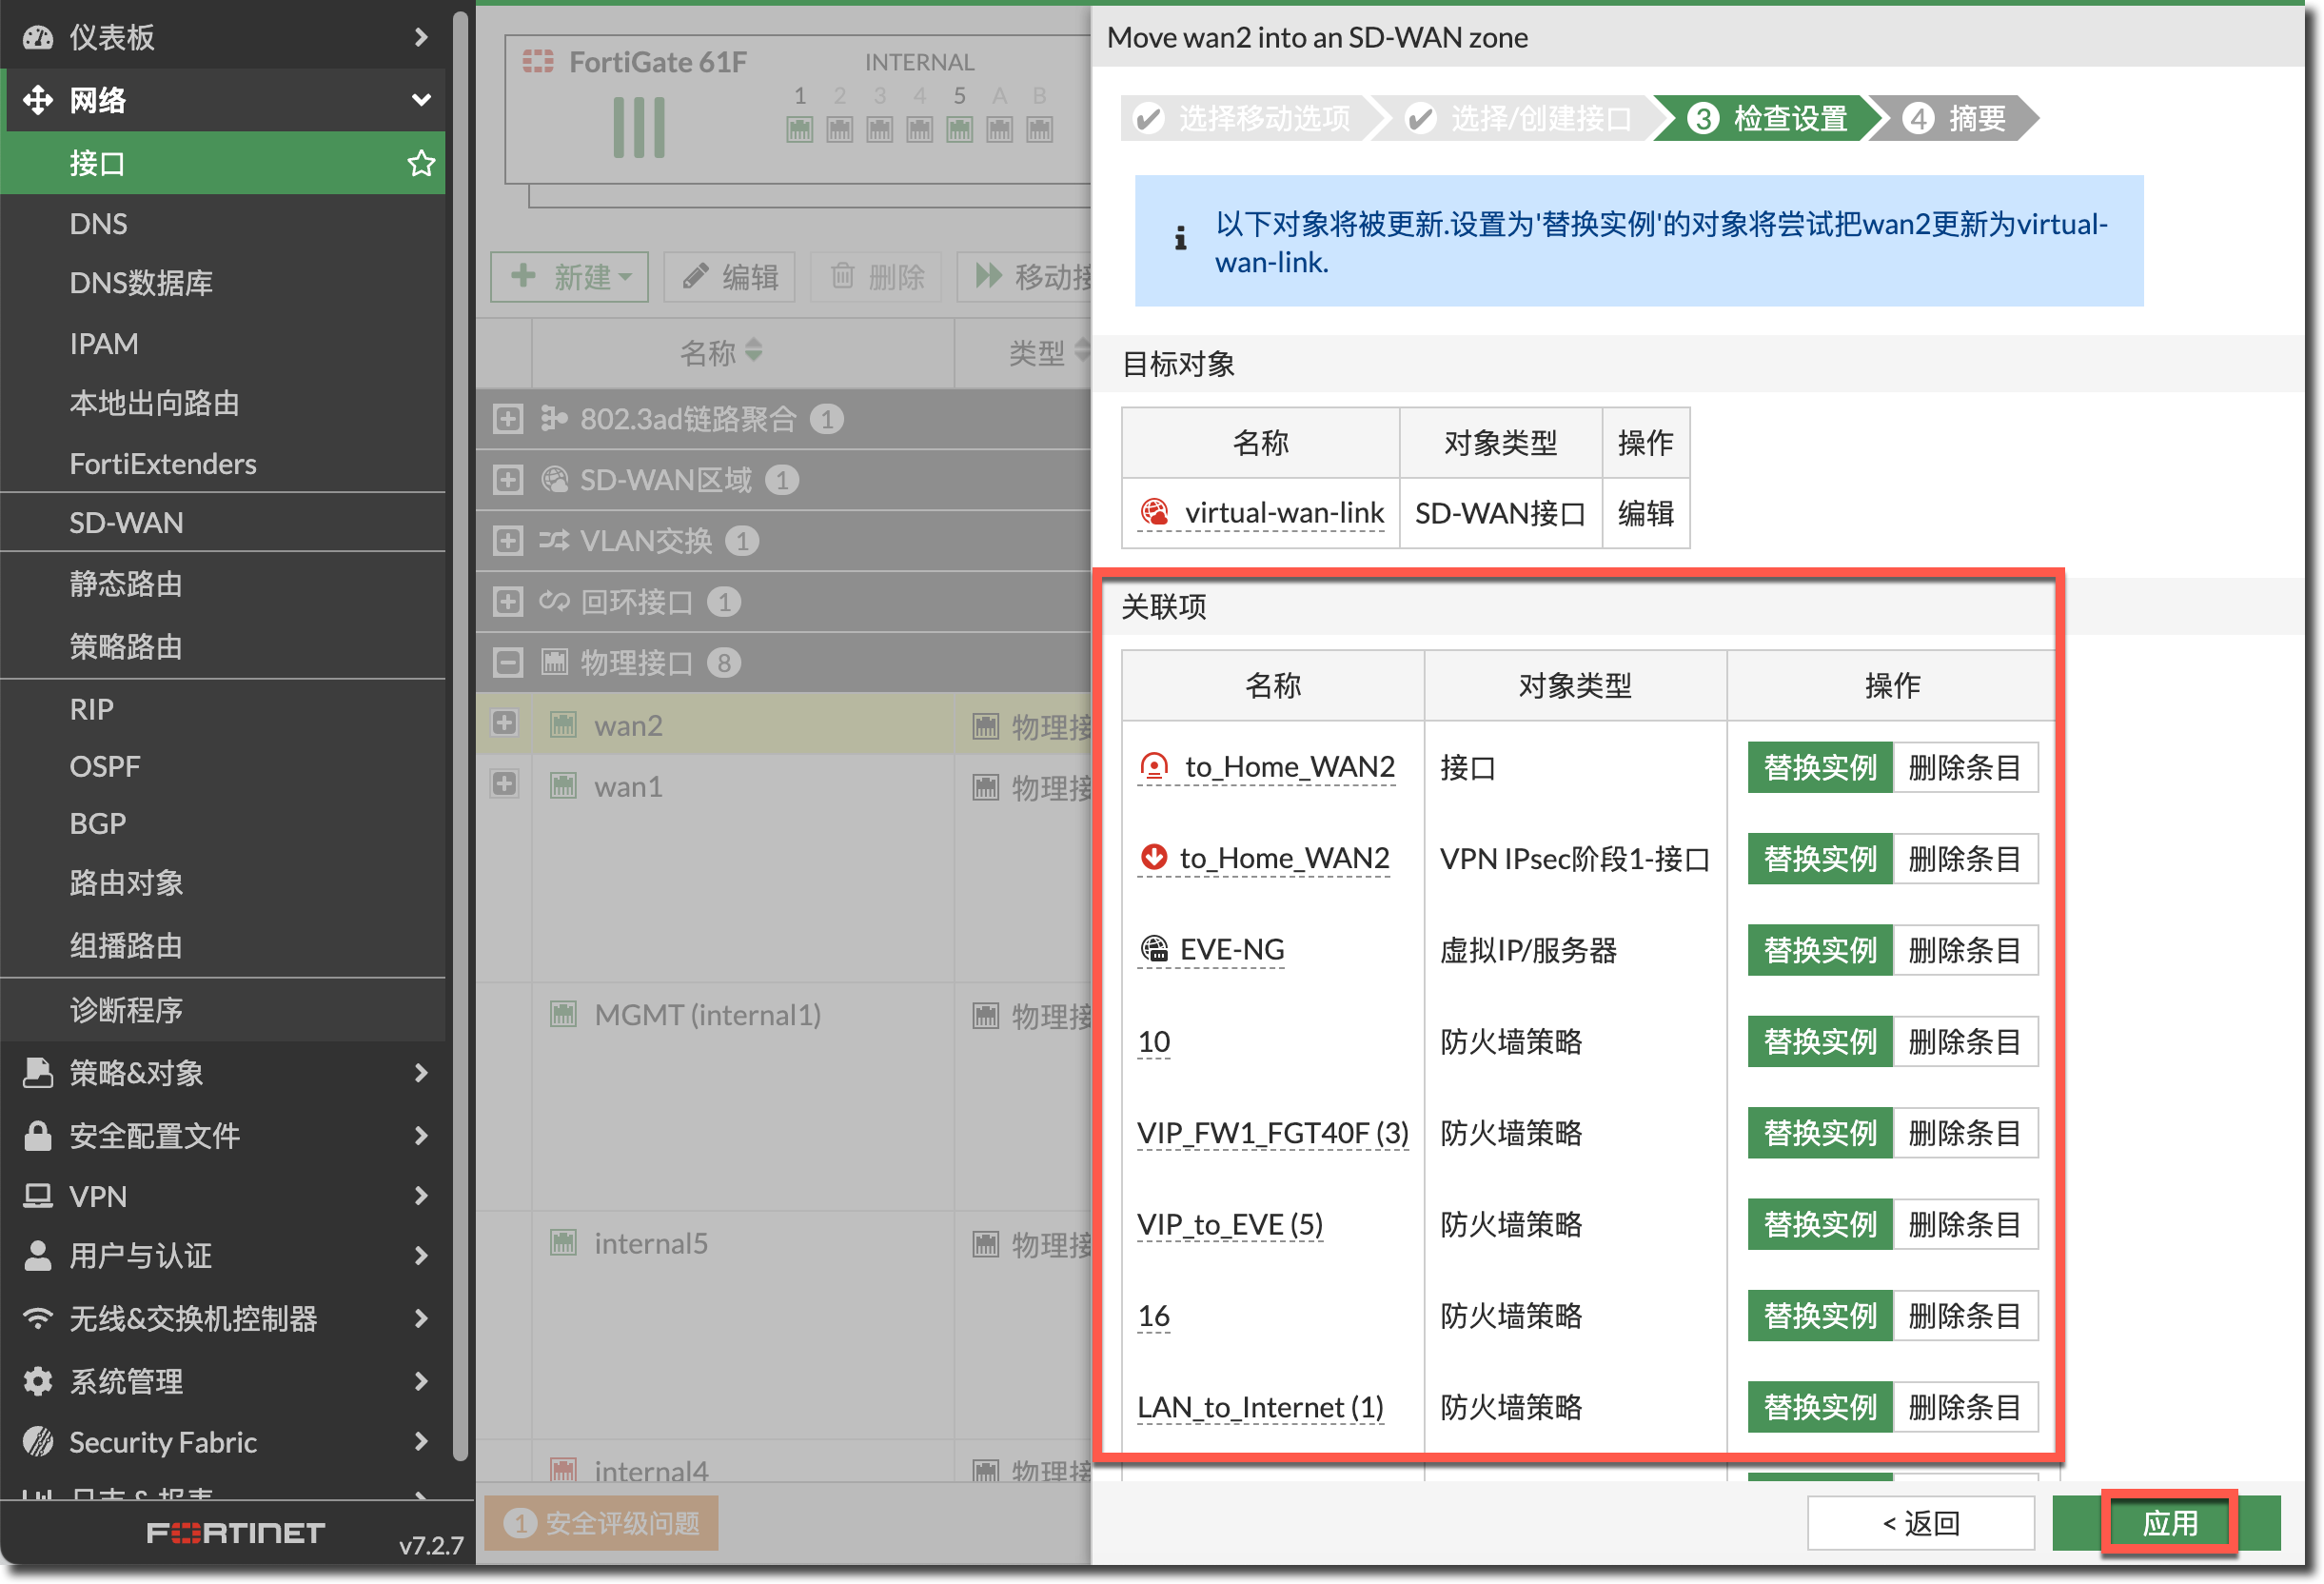Click the EVE-NG virtual IP icon
The height and width of the screenshot is (1584, 2324).
(1154, 949)
